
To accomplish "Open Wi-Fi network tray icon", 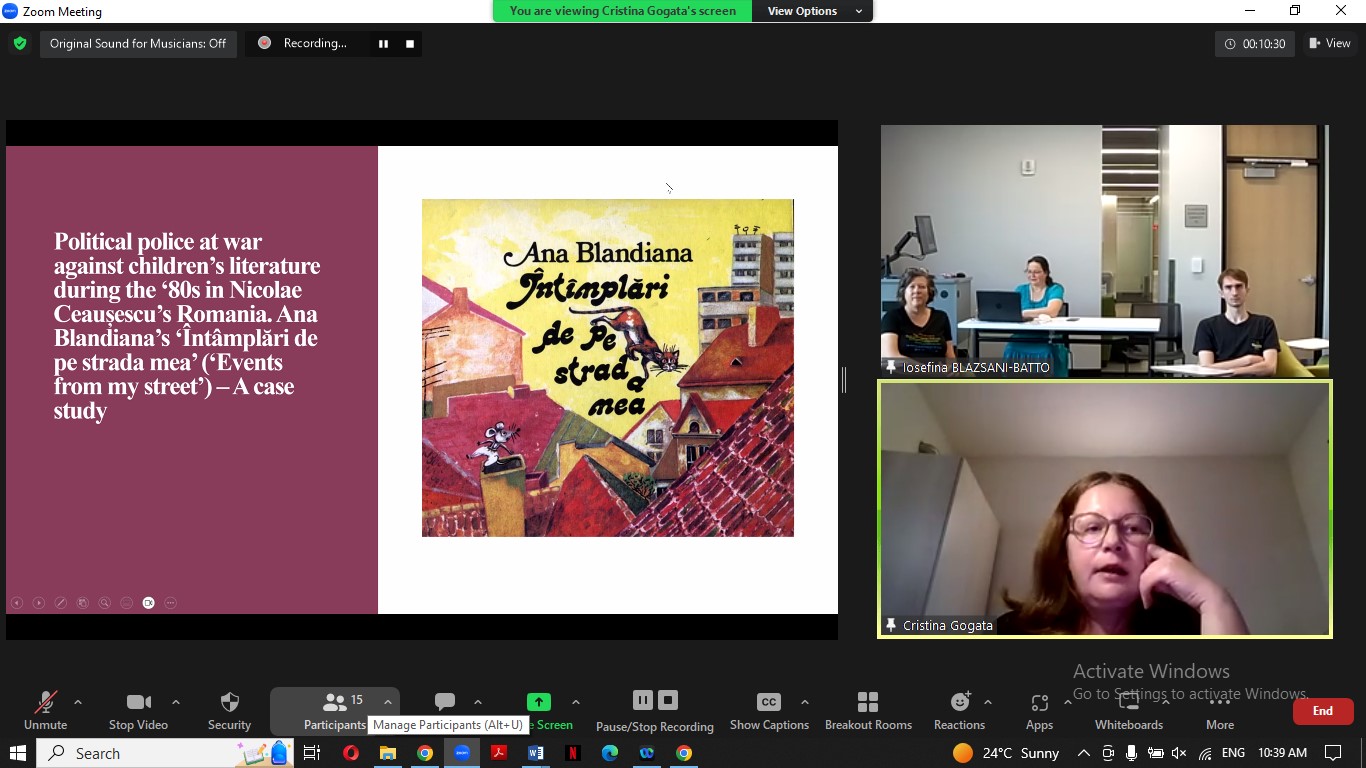I will (1205, 753).
